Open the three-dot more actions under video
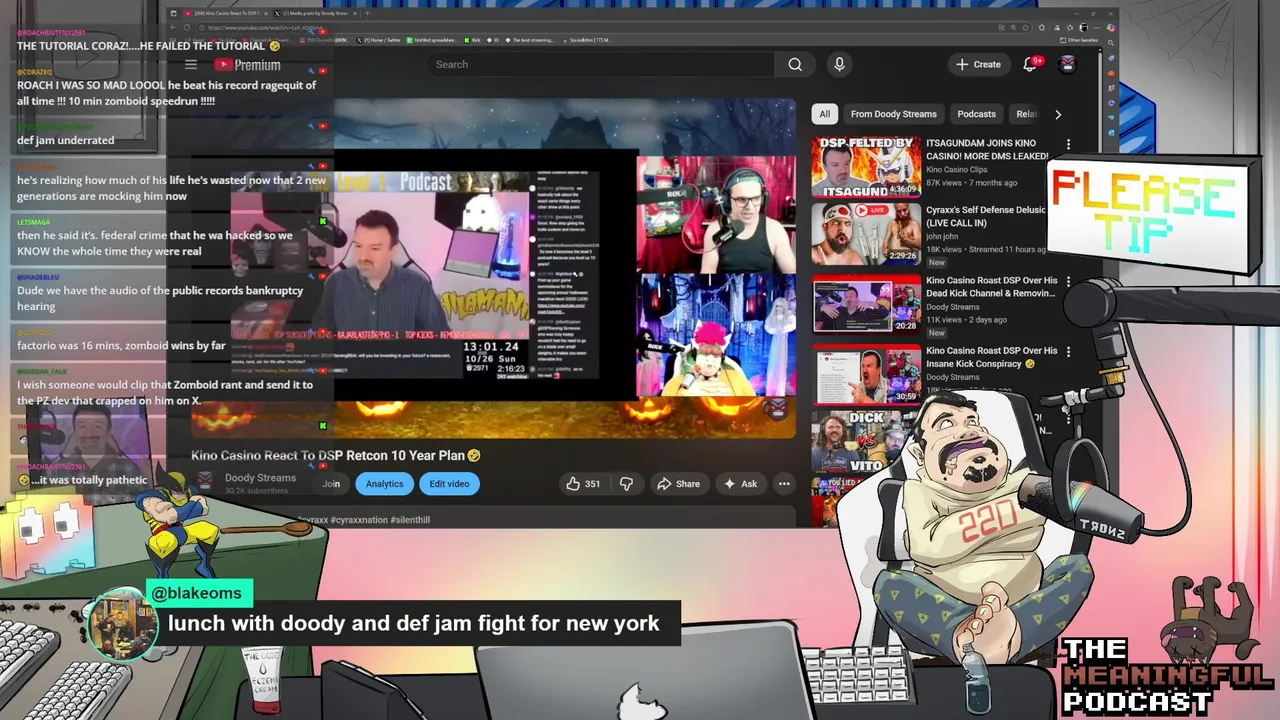This screenshot has height=720, width=1280. pos(784,484)
